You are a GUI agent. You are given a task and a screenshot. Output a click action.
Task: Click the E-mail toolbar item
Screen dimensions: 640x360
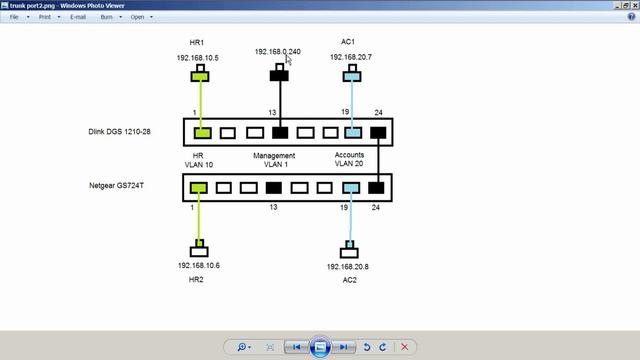tap(78, 17)
